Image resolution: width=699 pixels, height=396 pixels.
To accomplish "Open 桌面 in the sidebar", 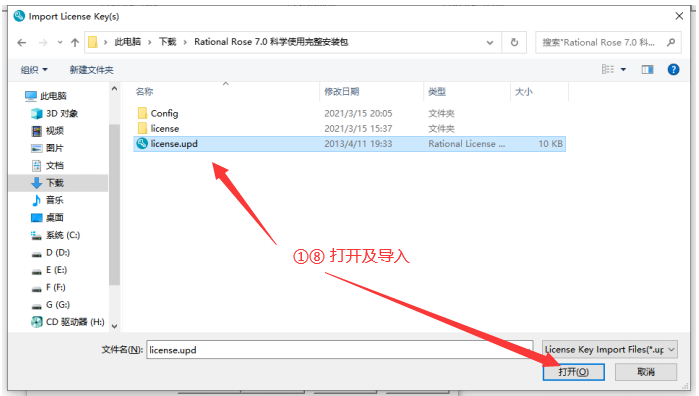I will (x=48, y=218).
